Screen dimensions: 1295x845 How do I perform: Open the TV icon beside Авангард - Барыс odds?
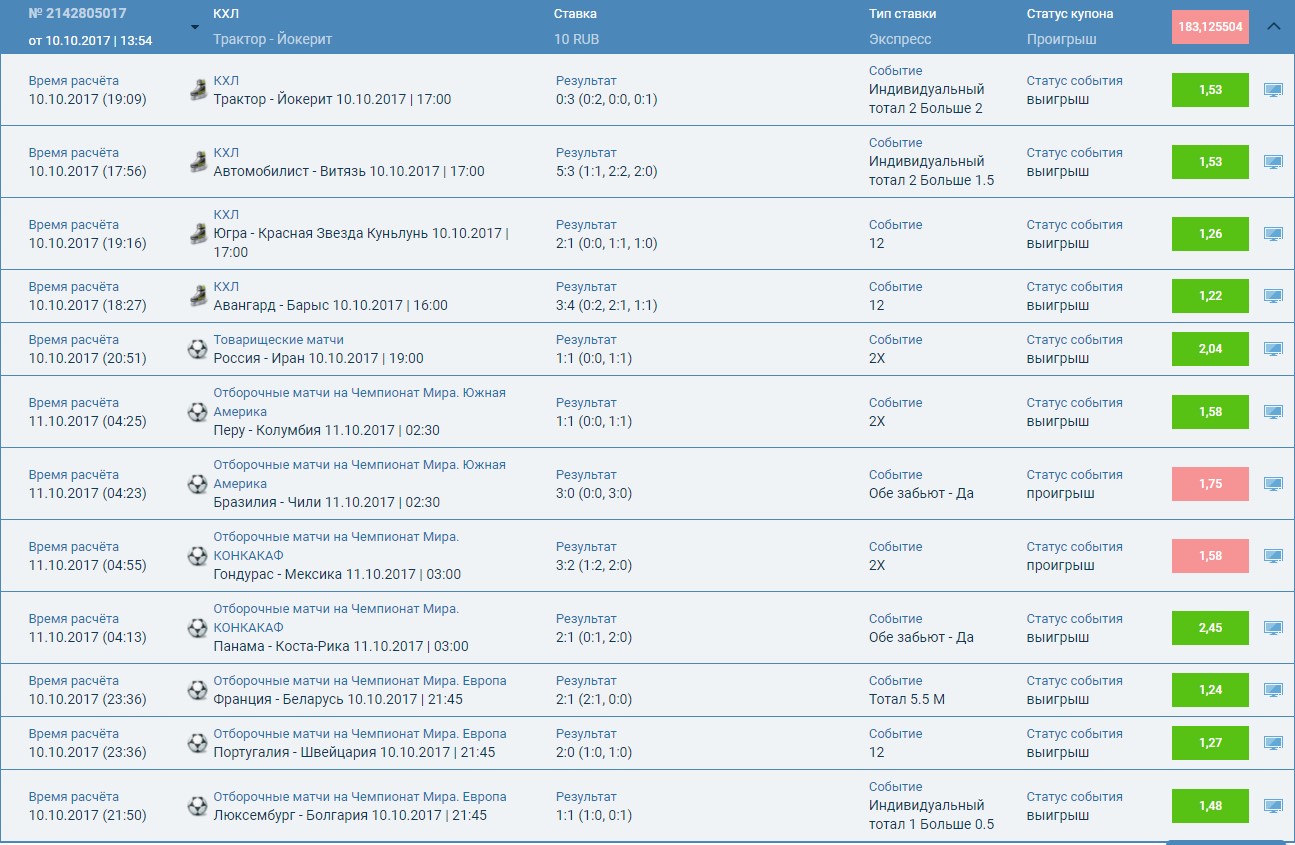coord(1272,296)
